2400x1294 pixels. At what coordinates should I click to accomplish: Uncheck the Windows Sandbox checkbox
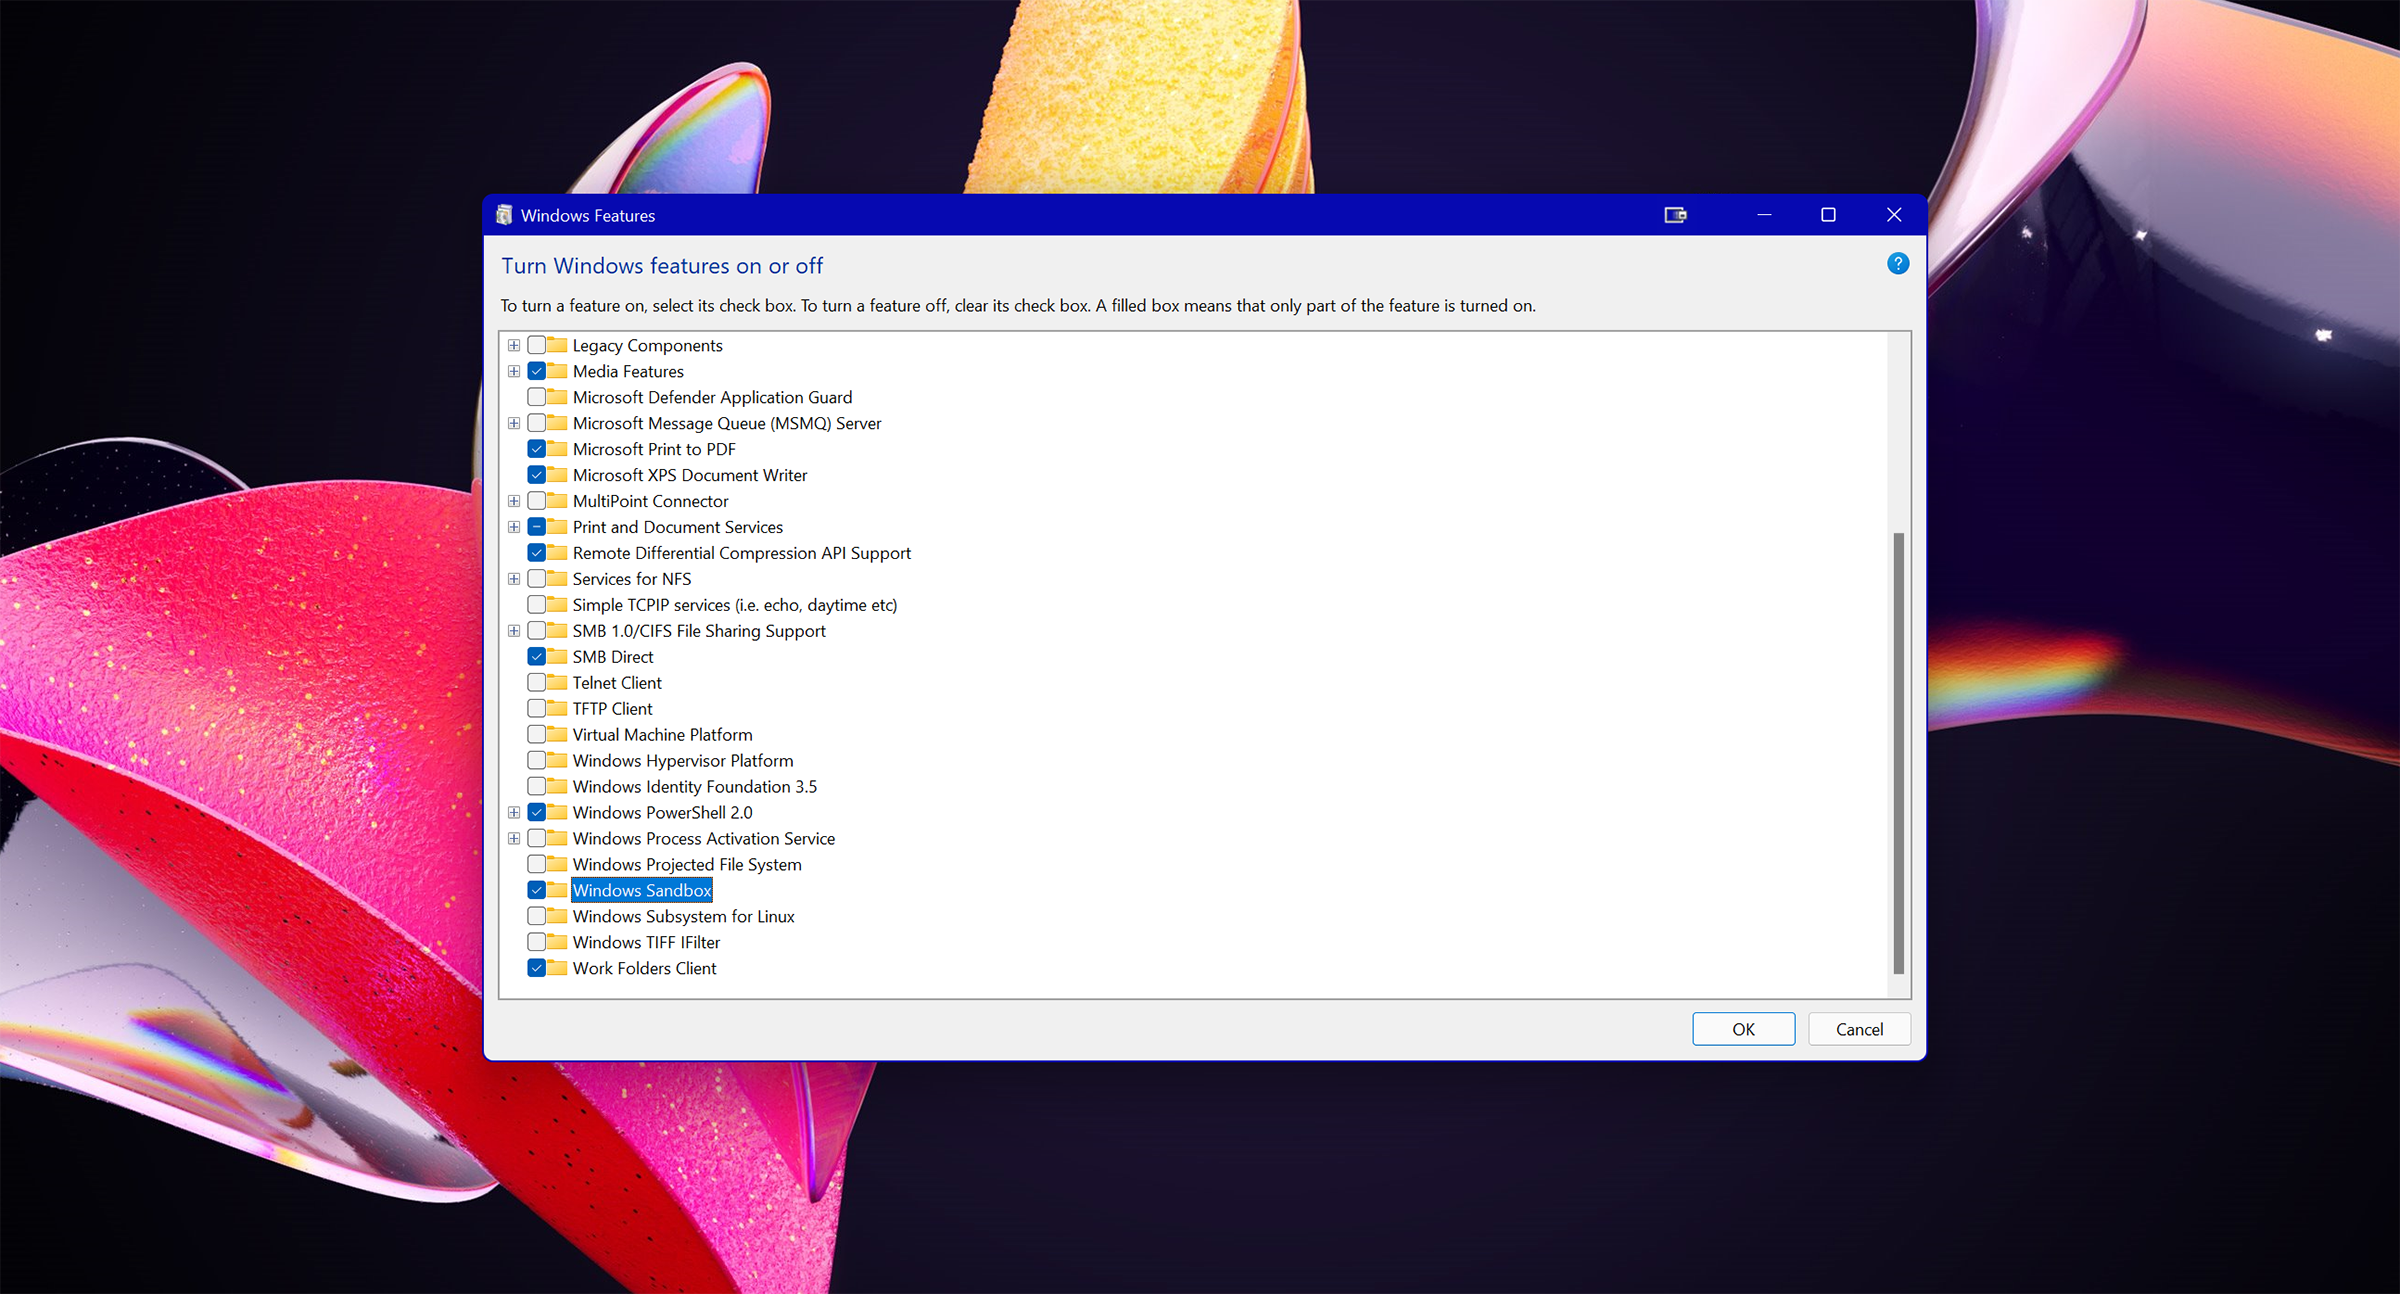pyautogui.click(x=537, y=890)
